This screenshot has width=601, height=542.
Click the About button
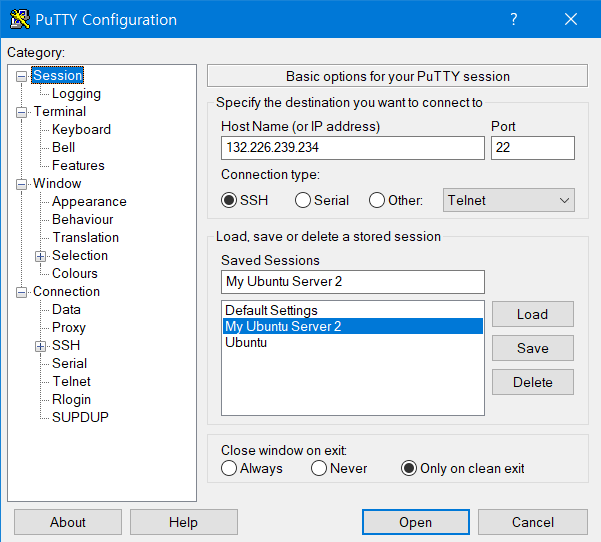click(x=68, y=522)
